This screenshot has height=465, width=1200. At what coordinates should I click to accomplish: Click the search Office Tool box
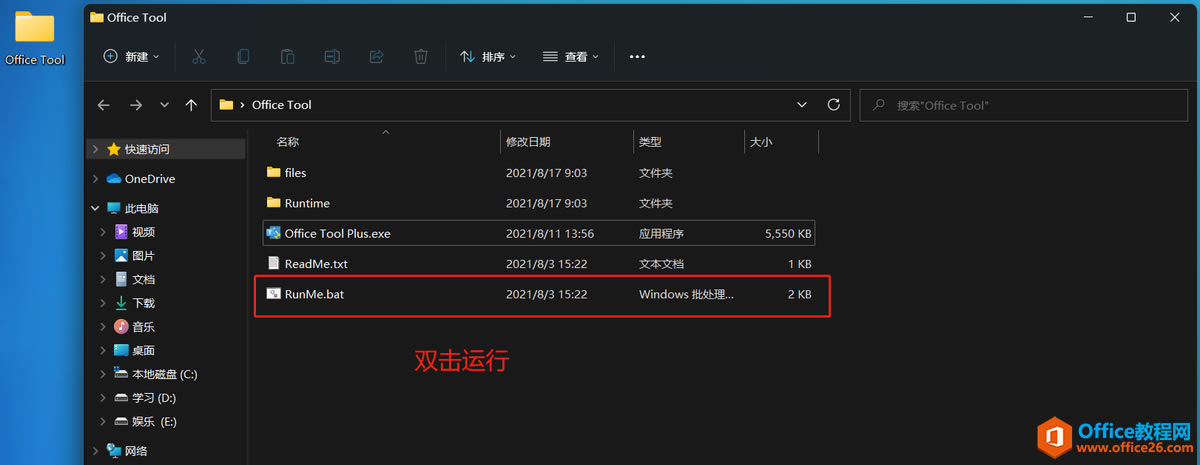(x=1025, y=104)
